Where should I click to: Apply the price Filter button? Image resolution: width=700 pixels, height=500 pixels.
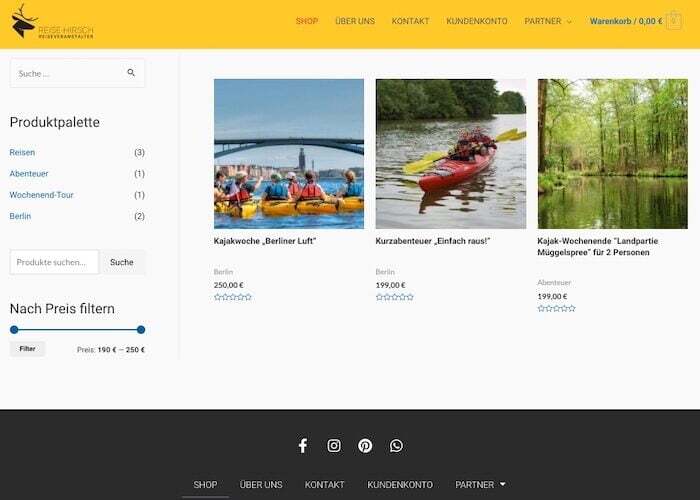(x=27, y=349)
